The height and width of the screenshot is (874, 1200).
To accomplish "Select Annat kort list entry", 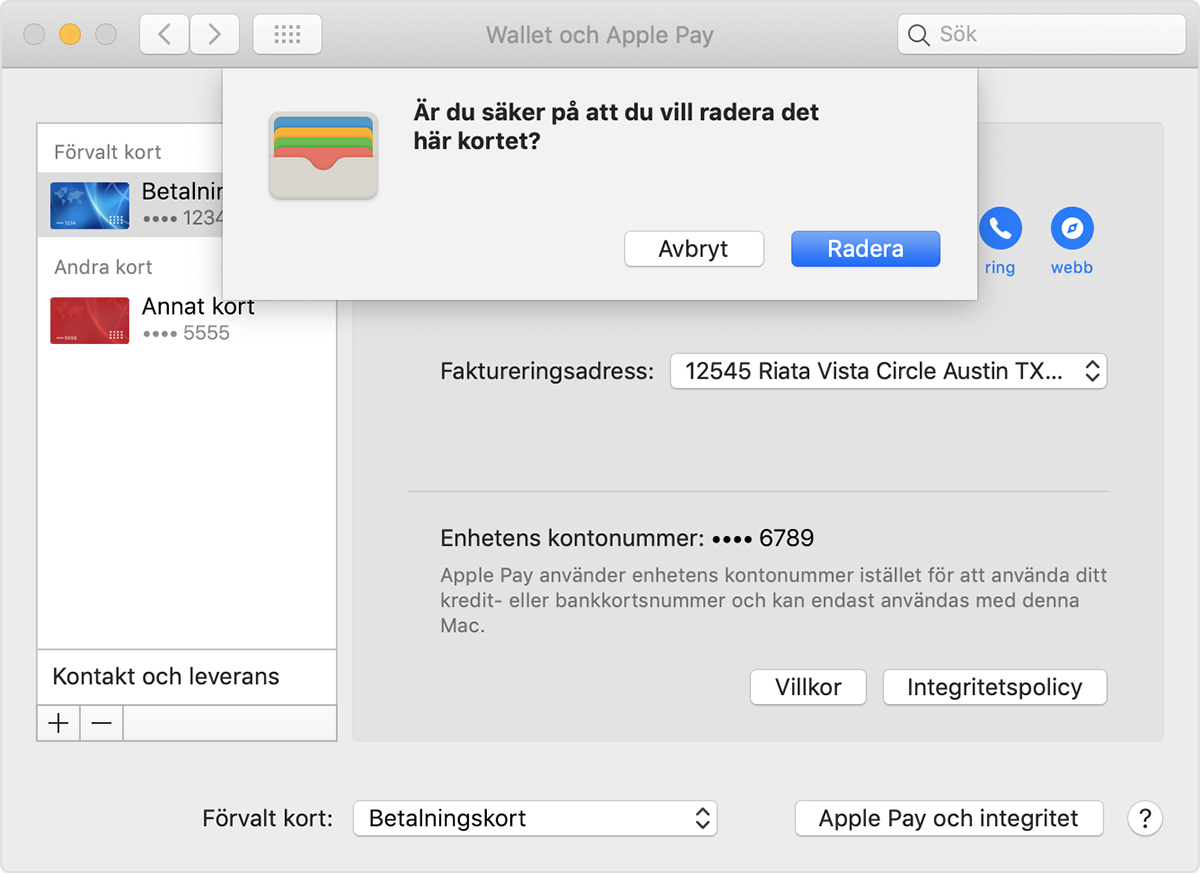I will coord(187,320).
